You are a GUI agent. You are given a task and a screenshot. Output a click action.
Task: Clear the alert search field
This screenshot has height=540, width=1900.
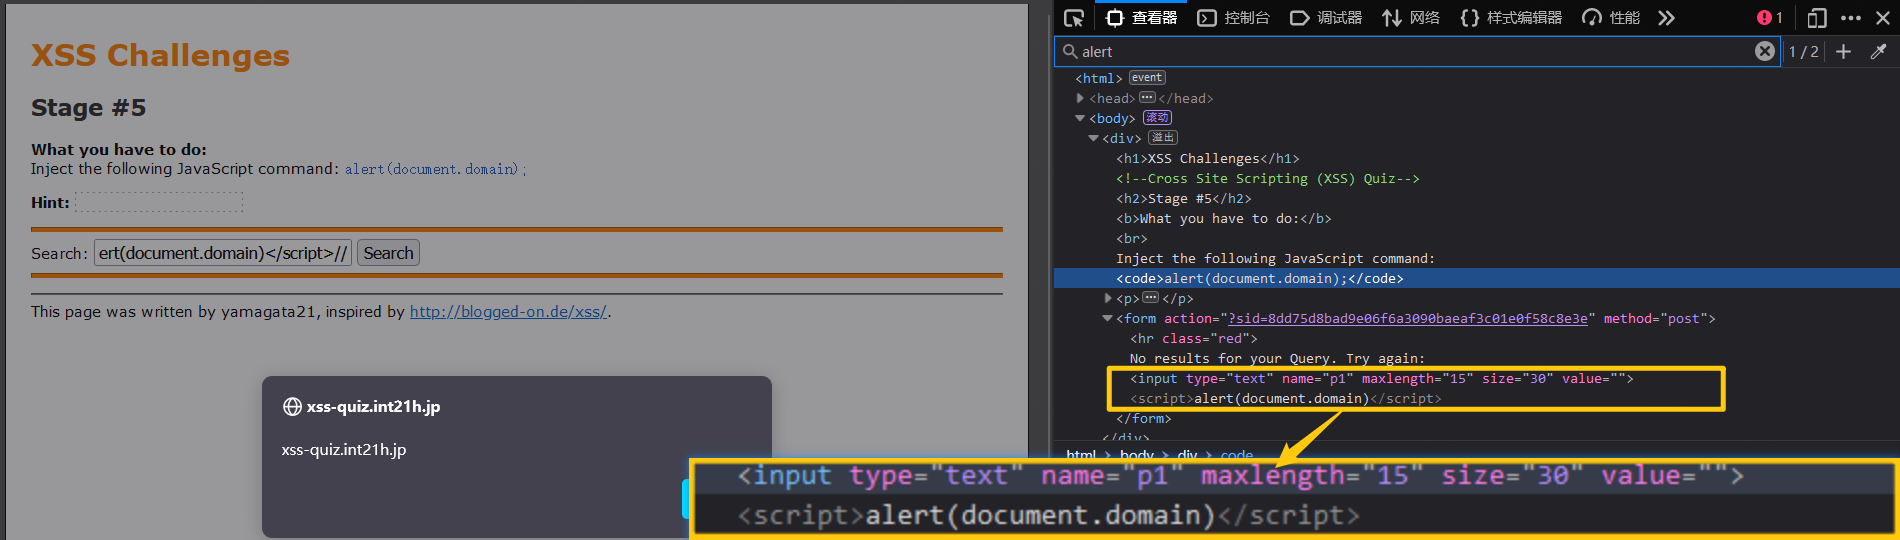(x=1765, y=51)
